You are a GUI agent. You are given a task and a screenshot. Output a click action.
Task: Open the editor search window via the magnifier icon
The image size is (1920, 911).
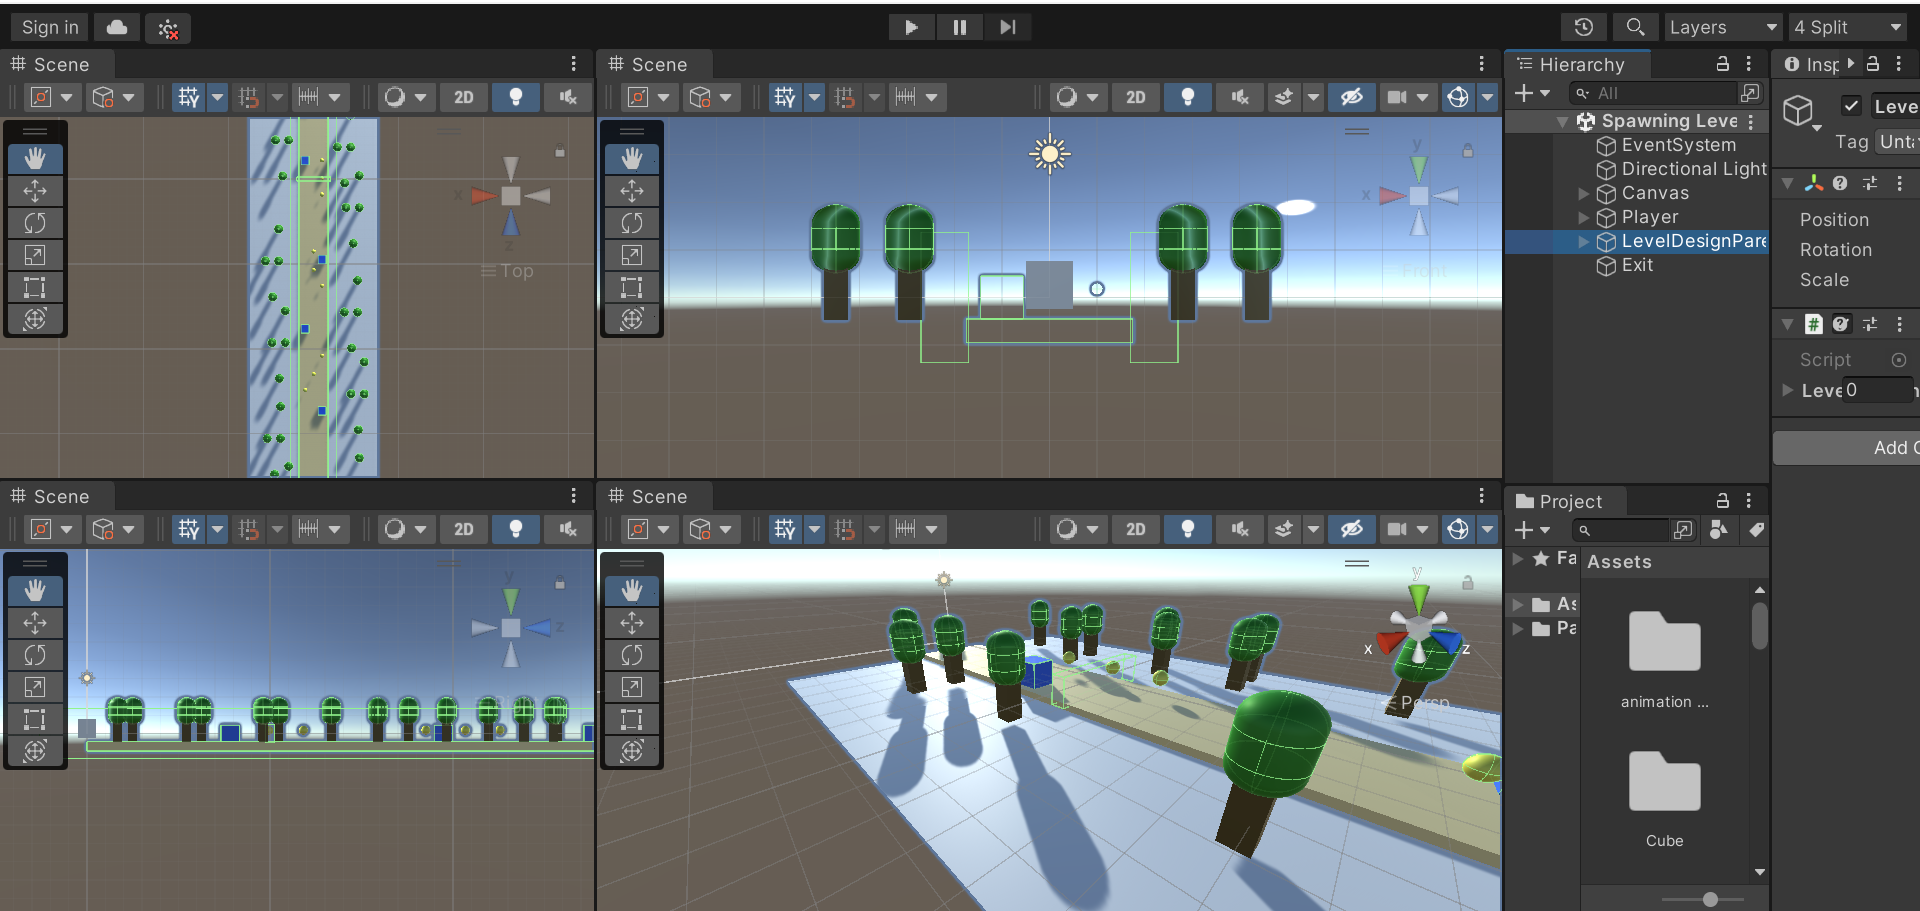pos(1635,27)
